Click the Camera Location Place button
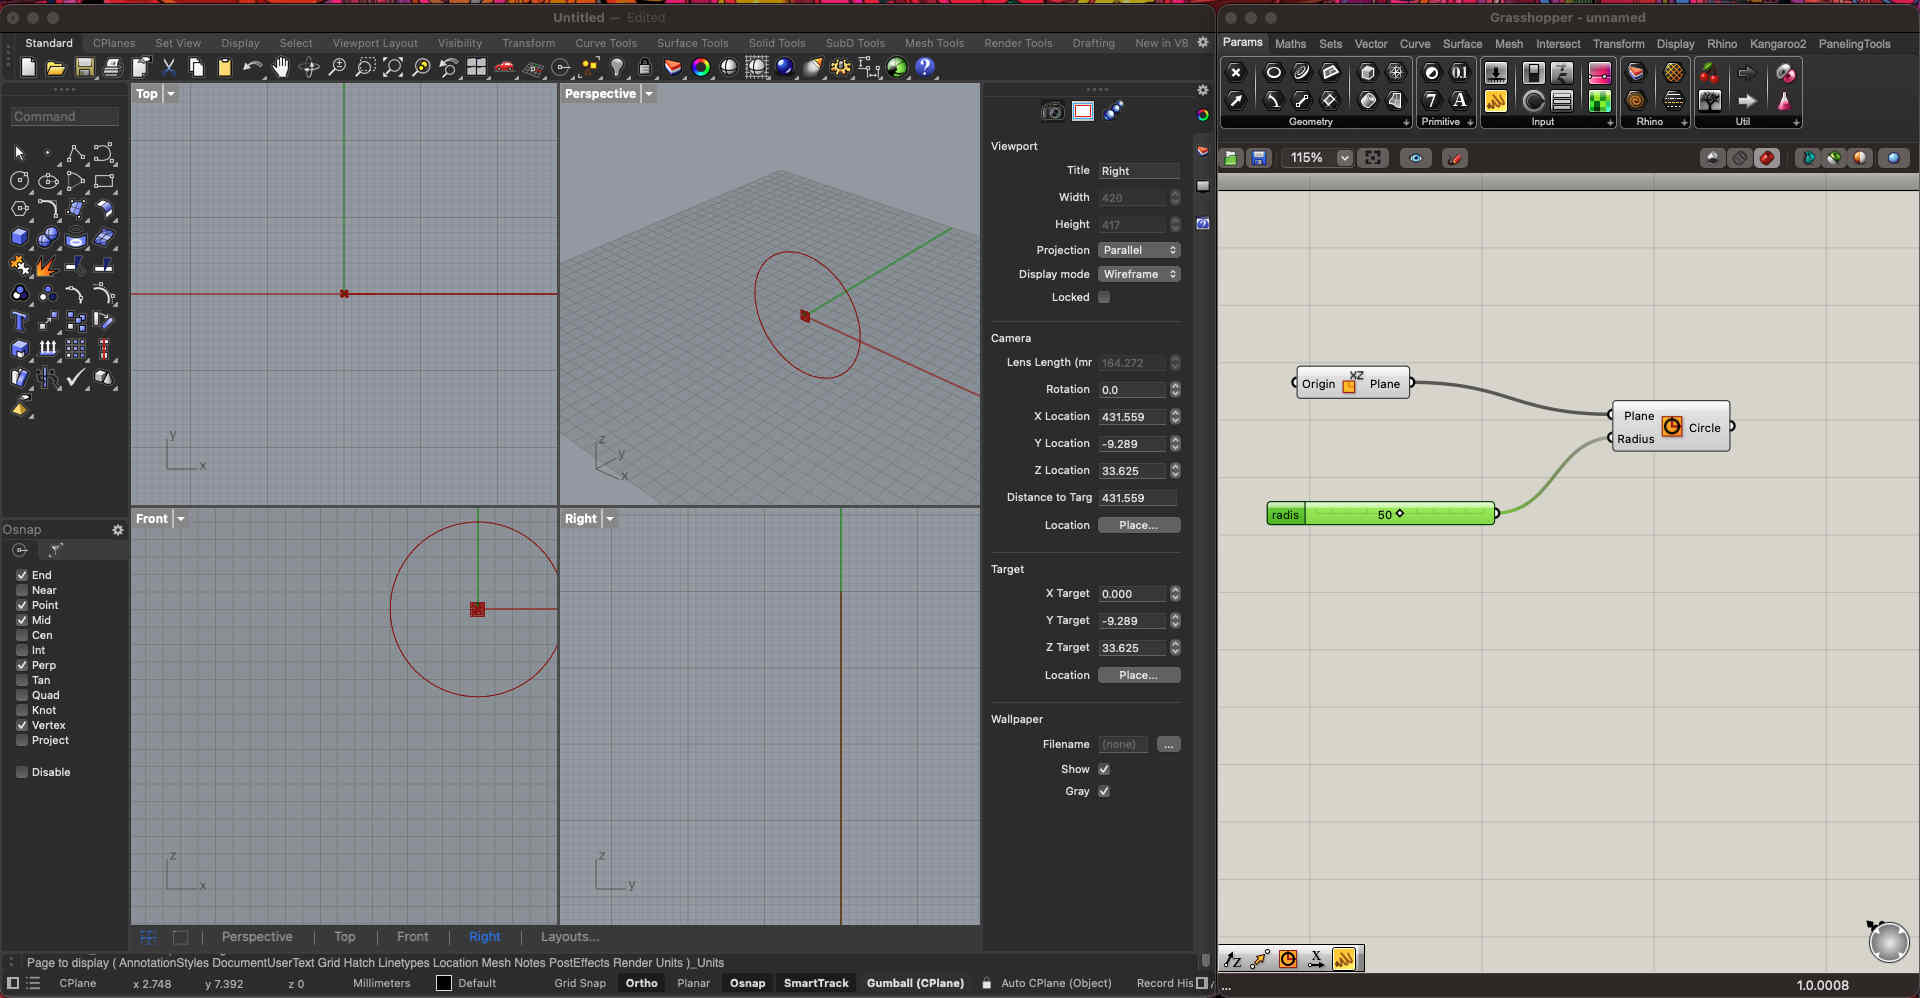Image resolution: width=1920 pixels, height=998 pixels. pos(1138,525)
